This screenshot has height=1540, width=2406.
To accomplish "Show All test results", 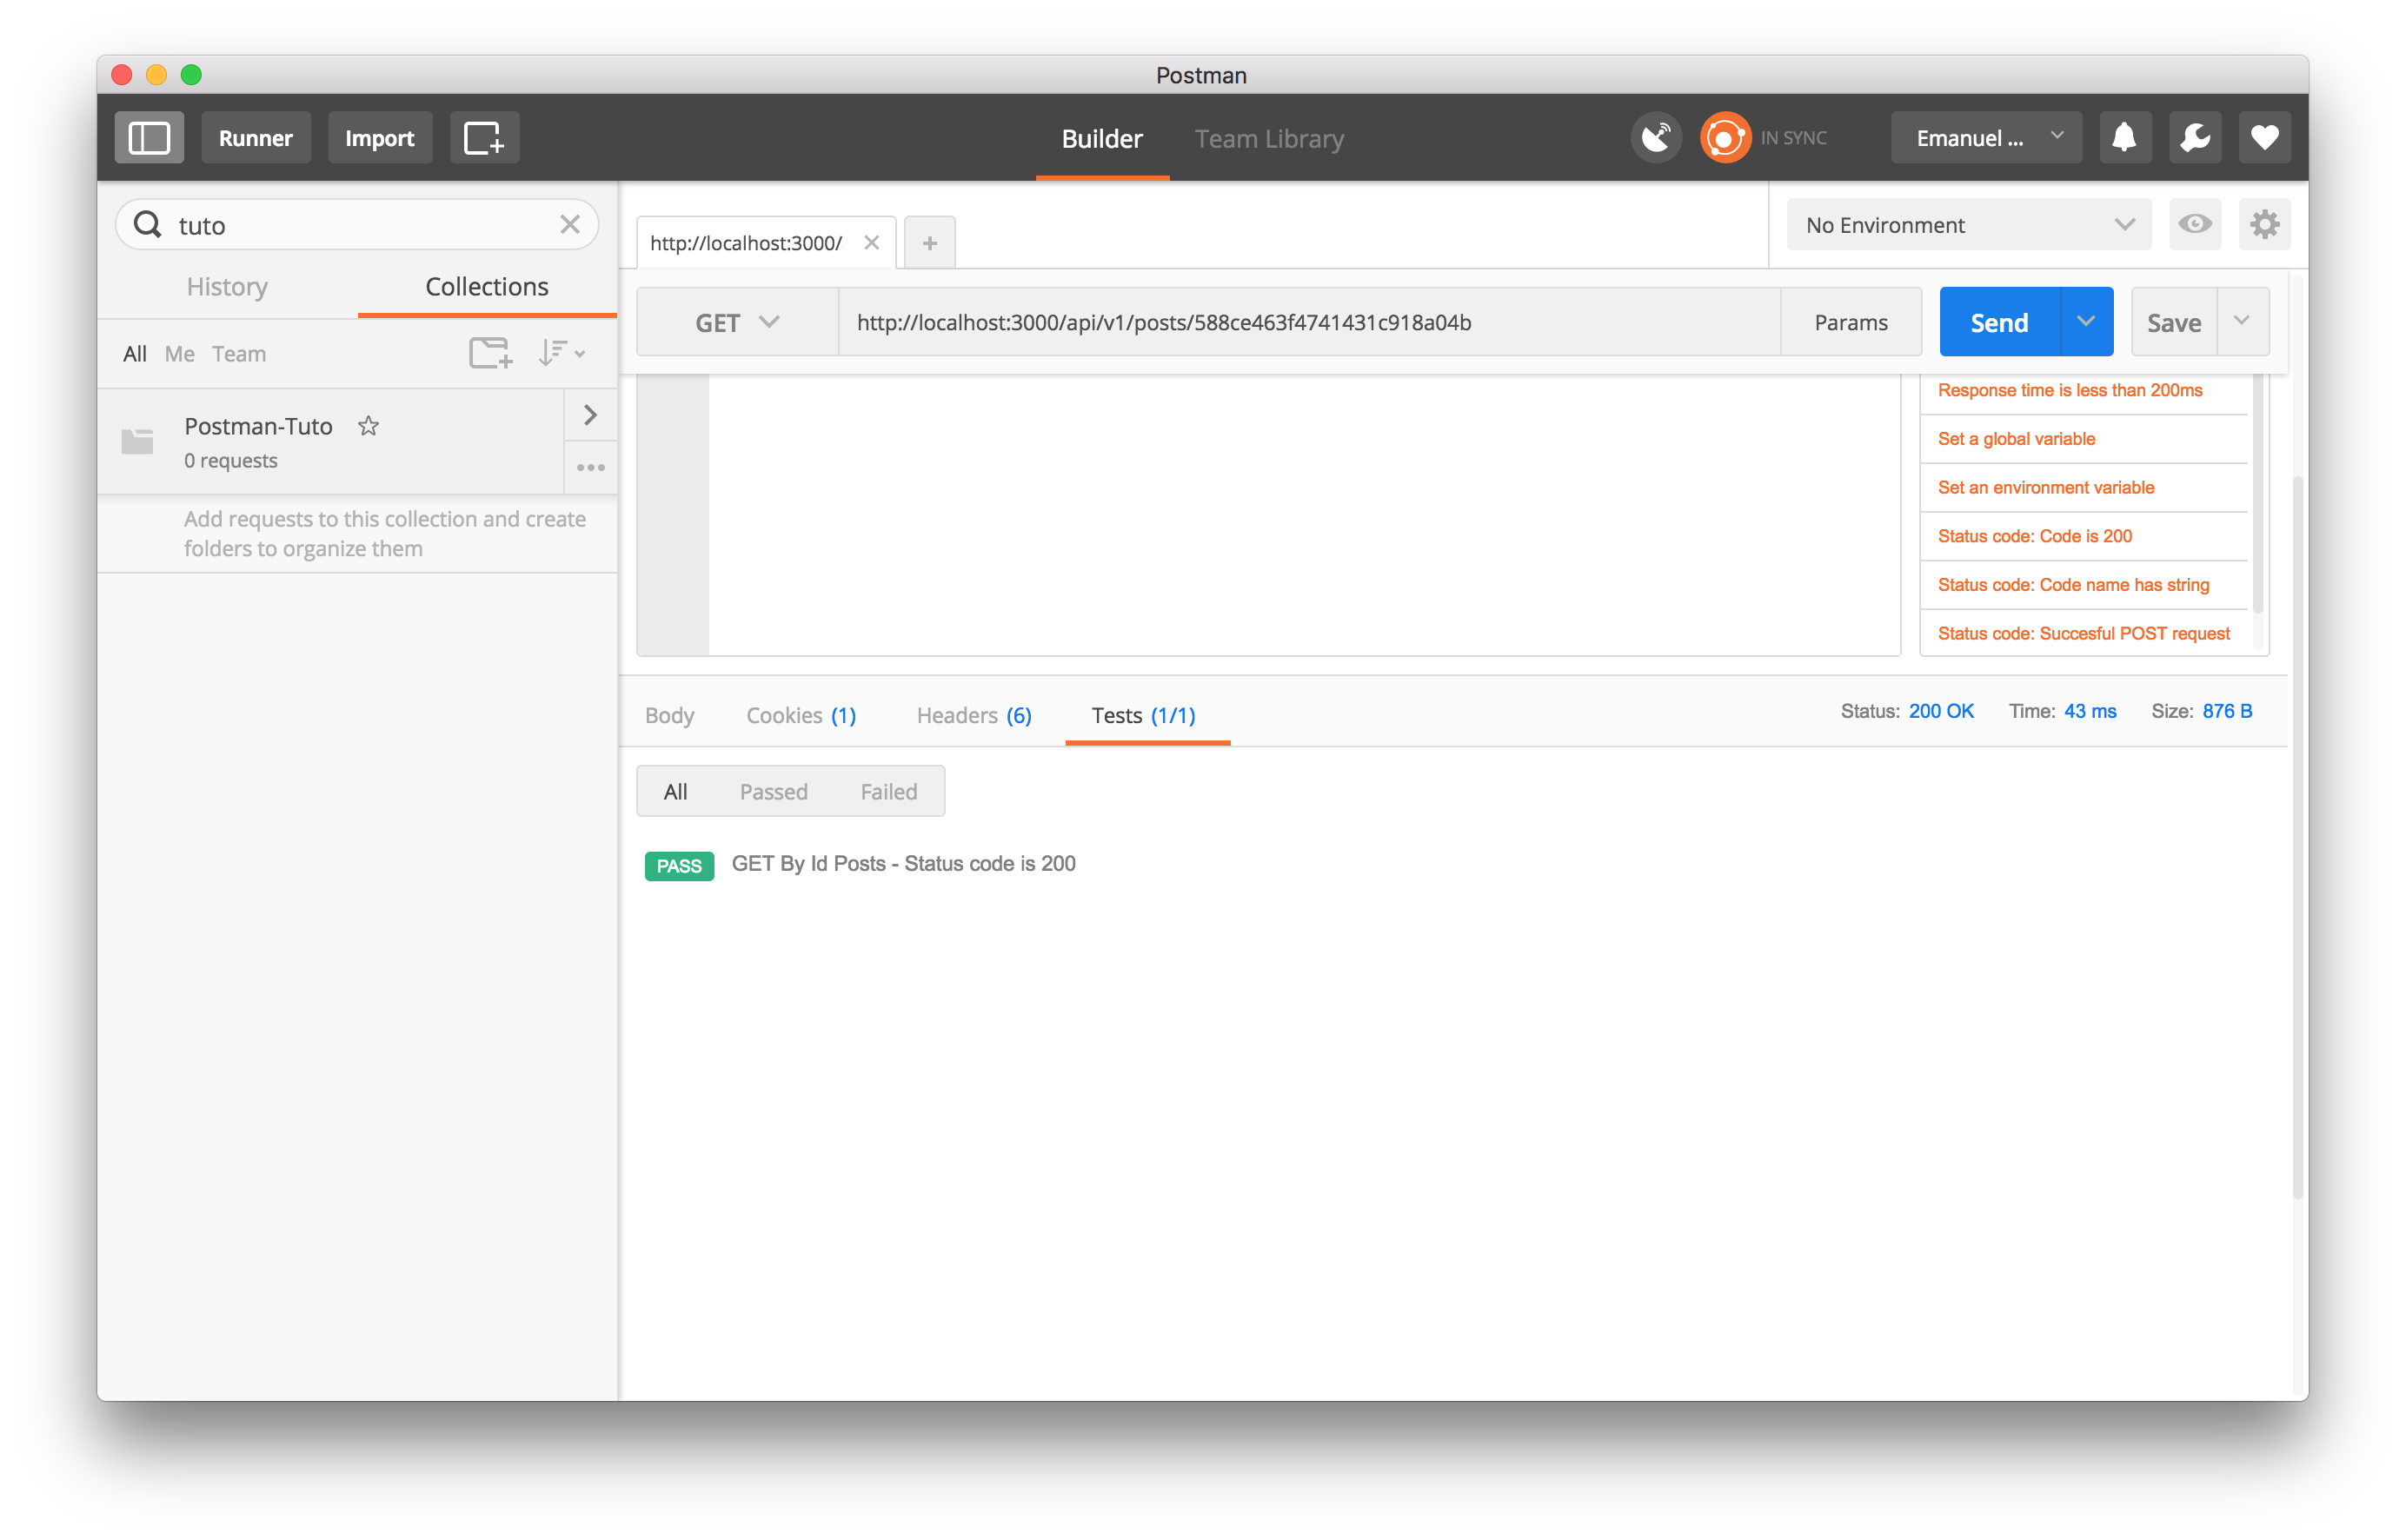I will coord(676,791).
